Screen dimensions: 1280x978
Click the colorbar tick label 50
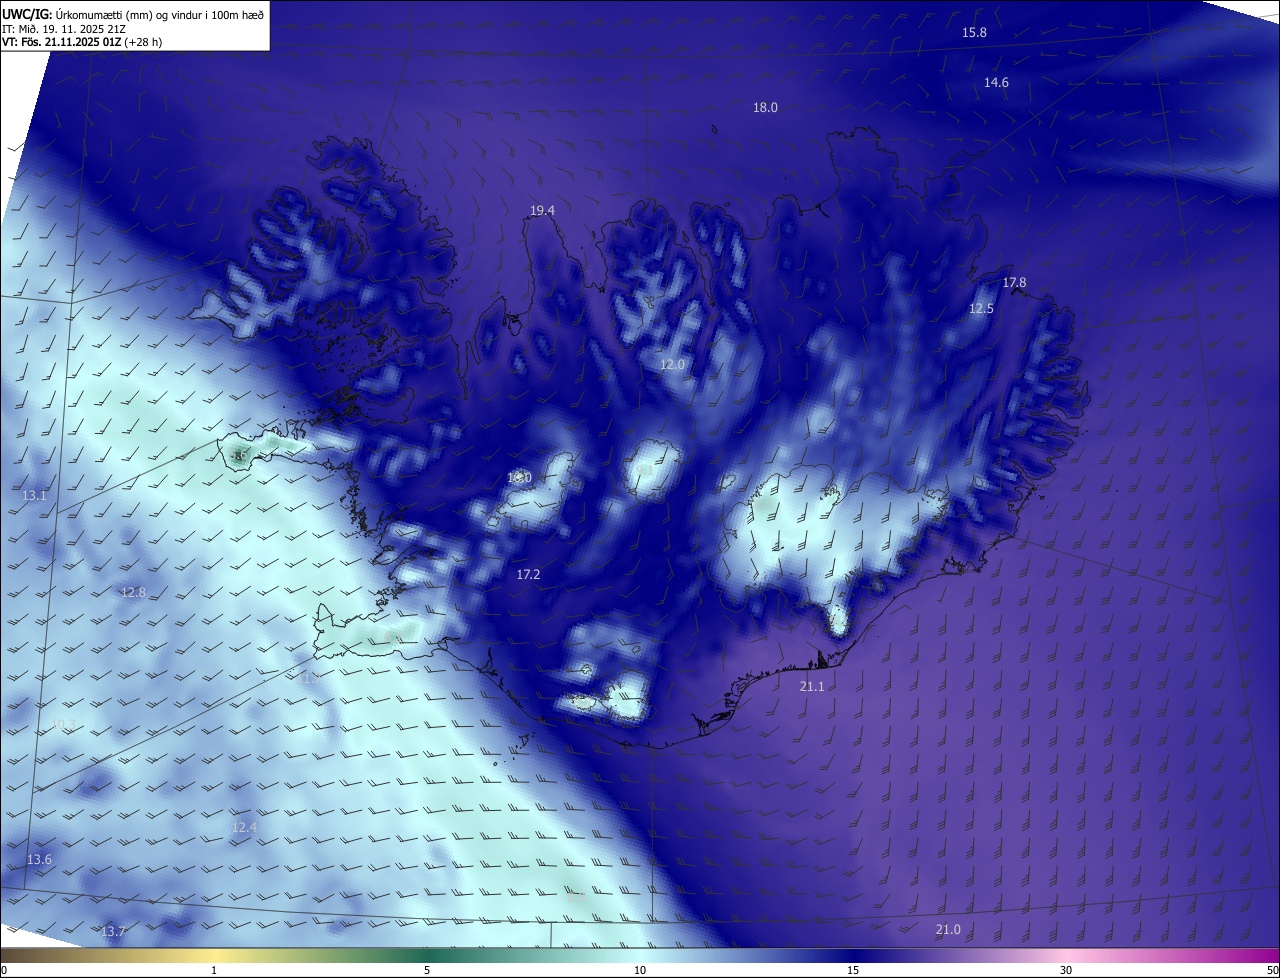(1272, 970)
